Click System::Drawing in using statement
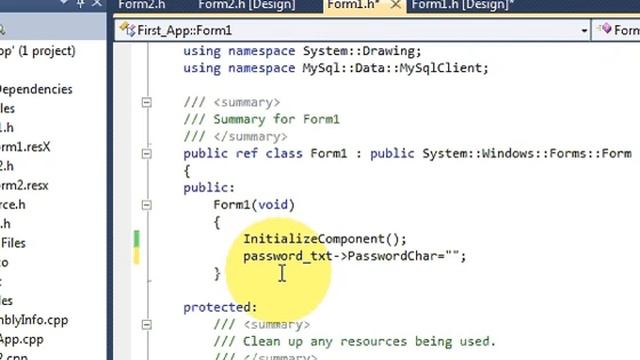This screenshot has width=640, height=360. 358,51
